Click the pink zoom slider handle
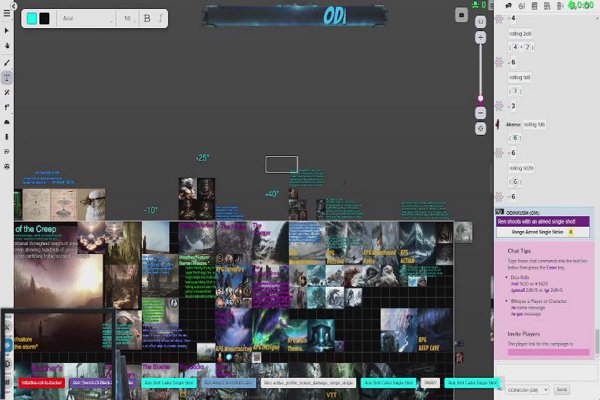Viewport: 600px width, 400px height. point(481,99)
